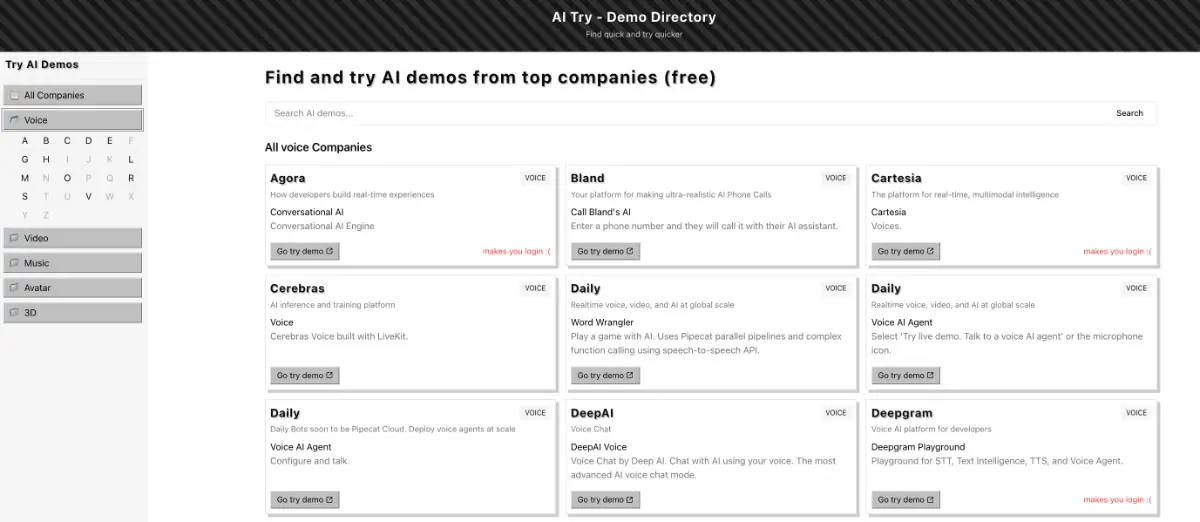Click the Deepgram card title
The width and height of the screenshot is (1200, 522).
tap(902, 412)
